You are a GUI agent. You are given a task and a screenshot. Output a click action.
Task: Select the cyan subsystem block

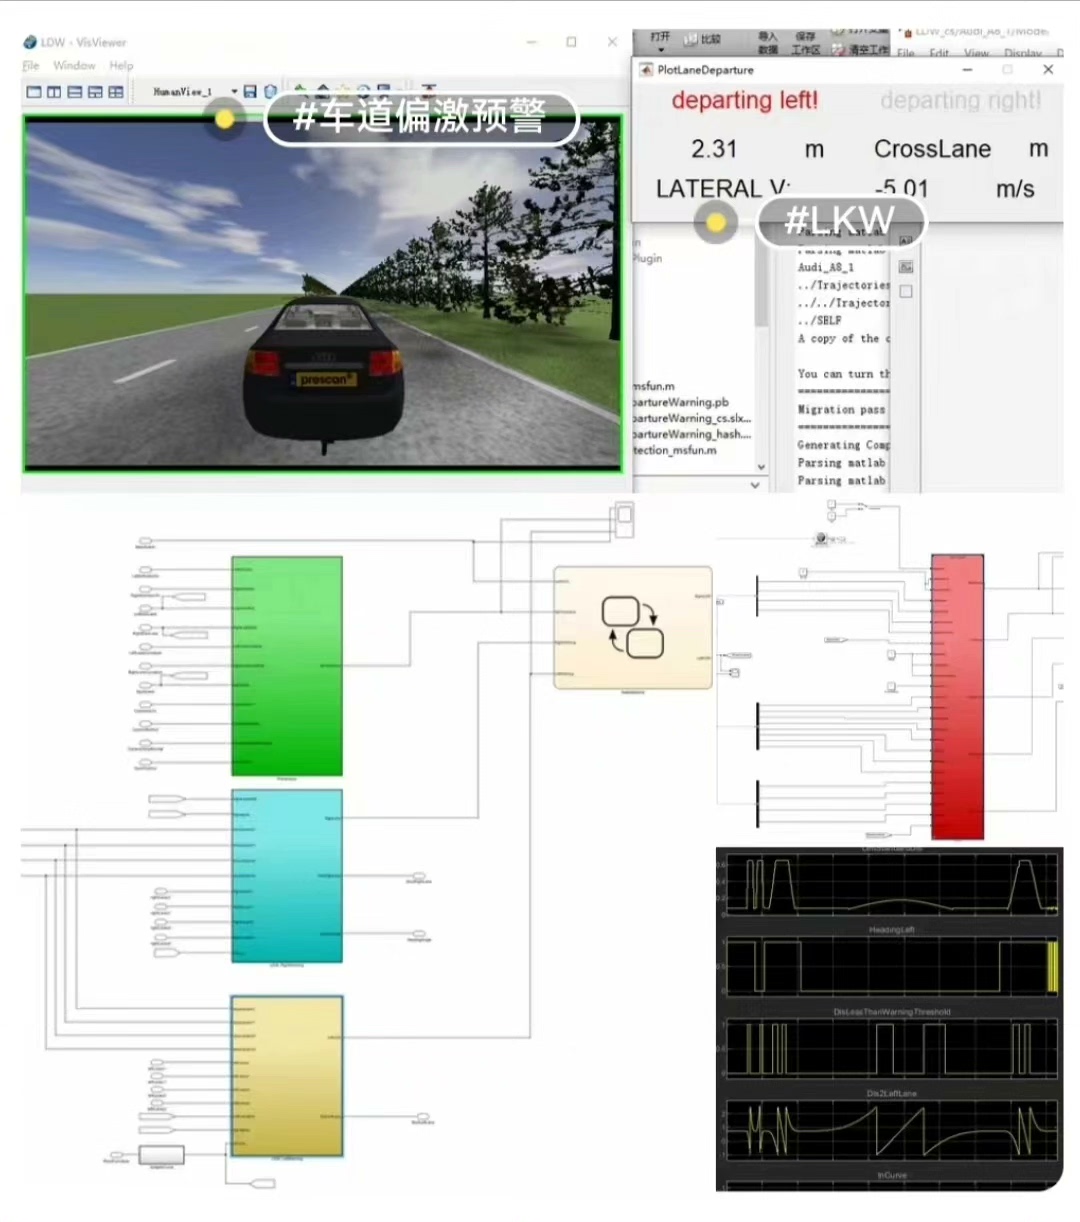point(287,876)
